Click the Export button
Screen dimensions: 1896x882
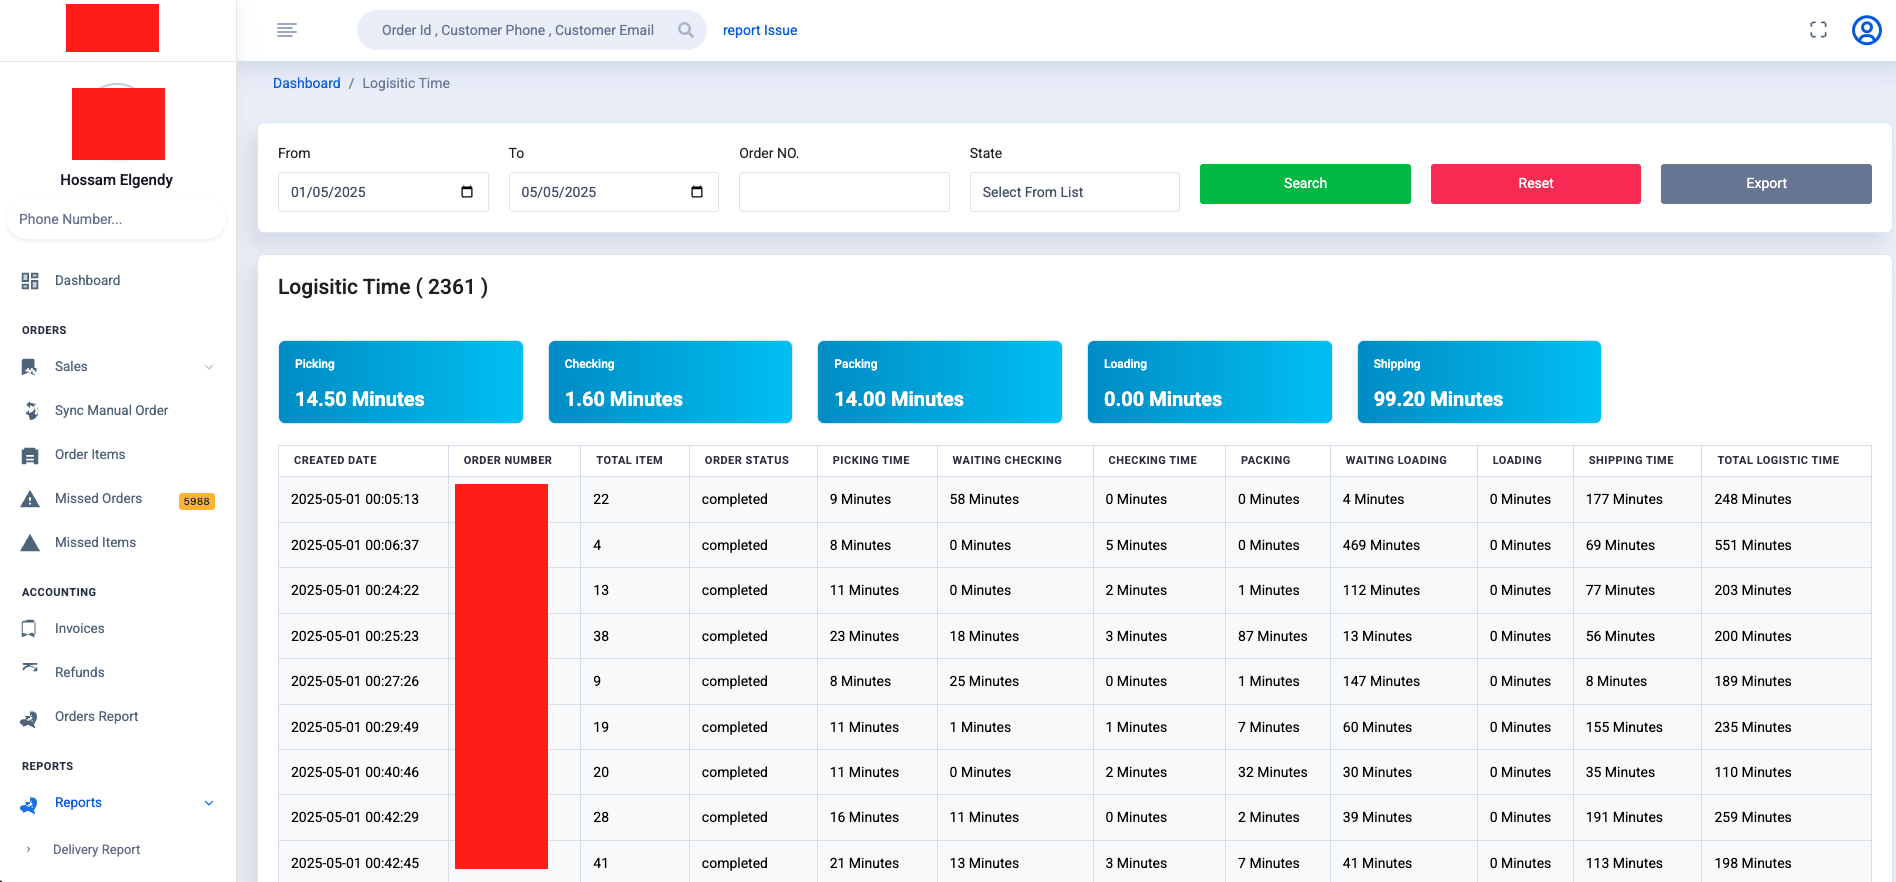[1765, 184]
